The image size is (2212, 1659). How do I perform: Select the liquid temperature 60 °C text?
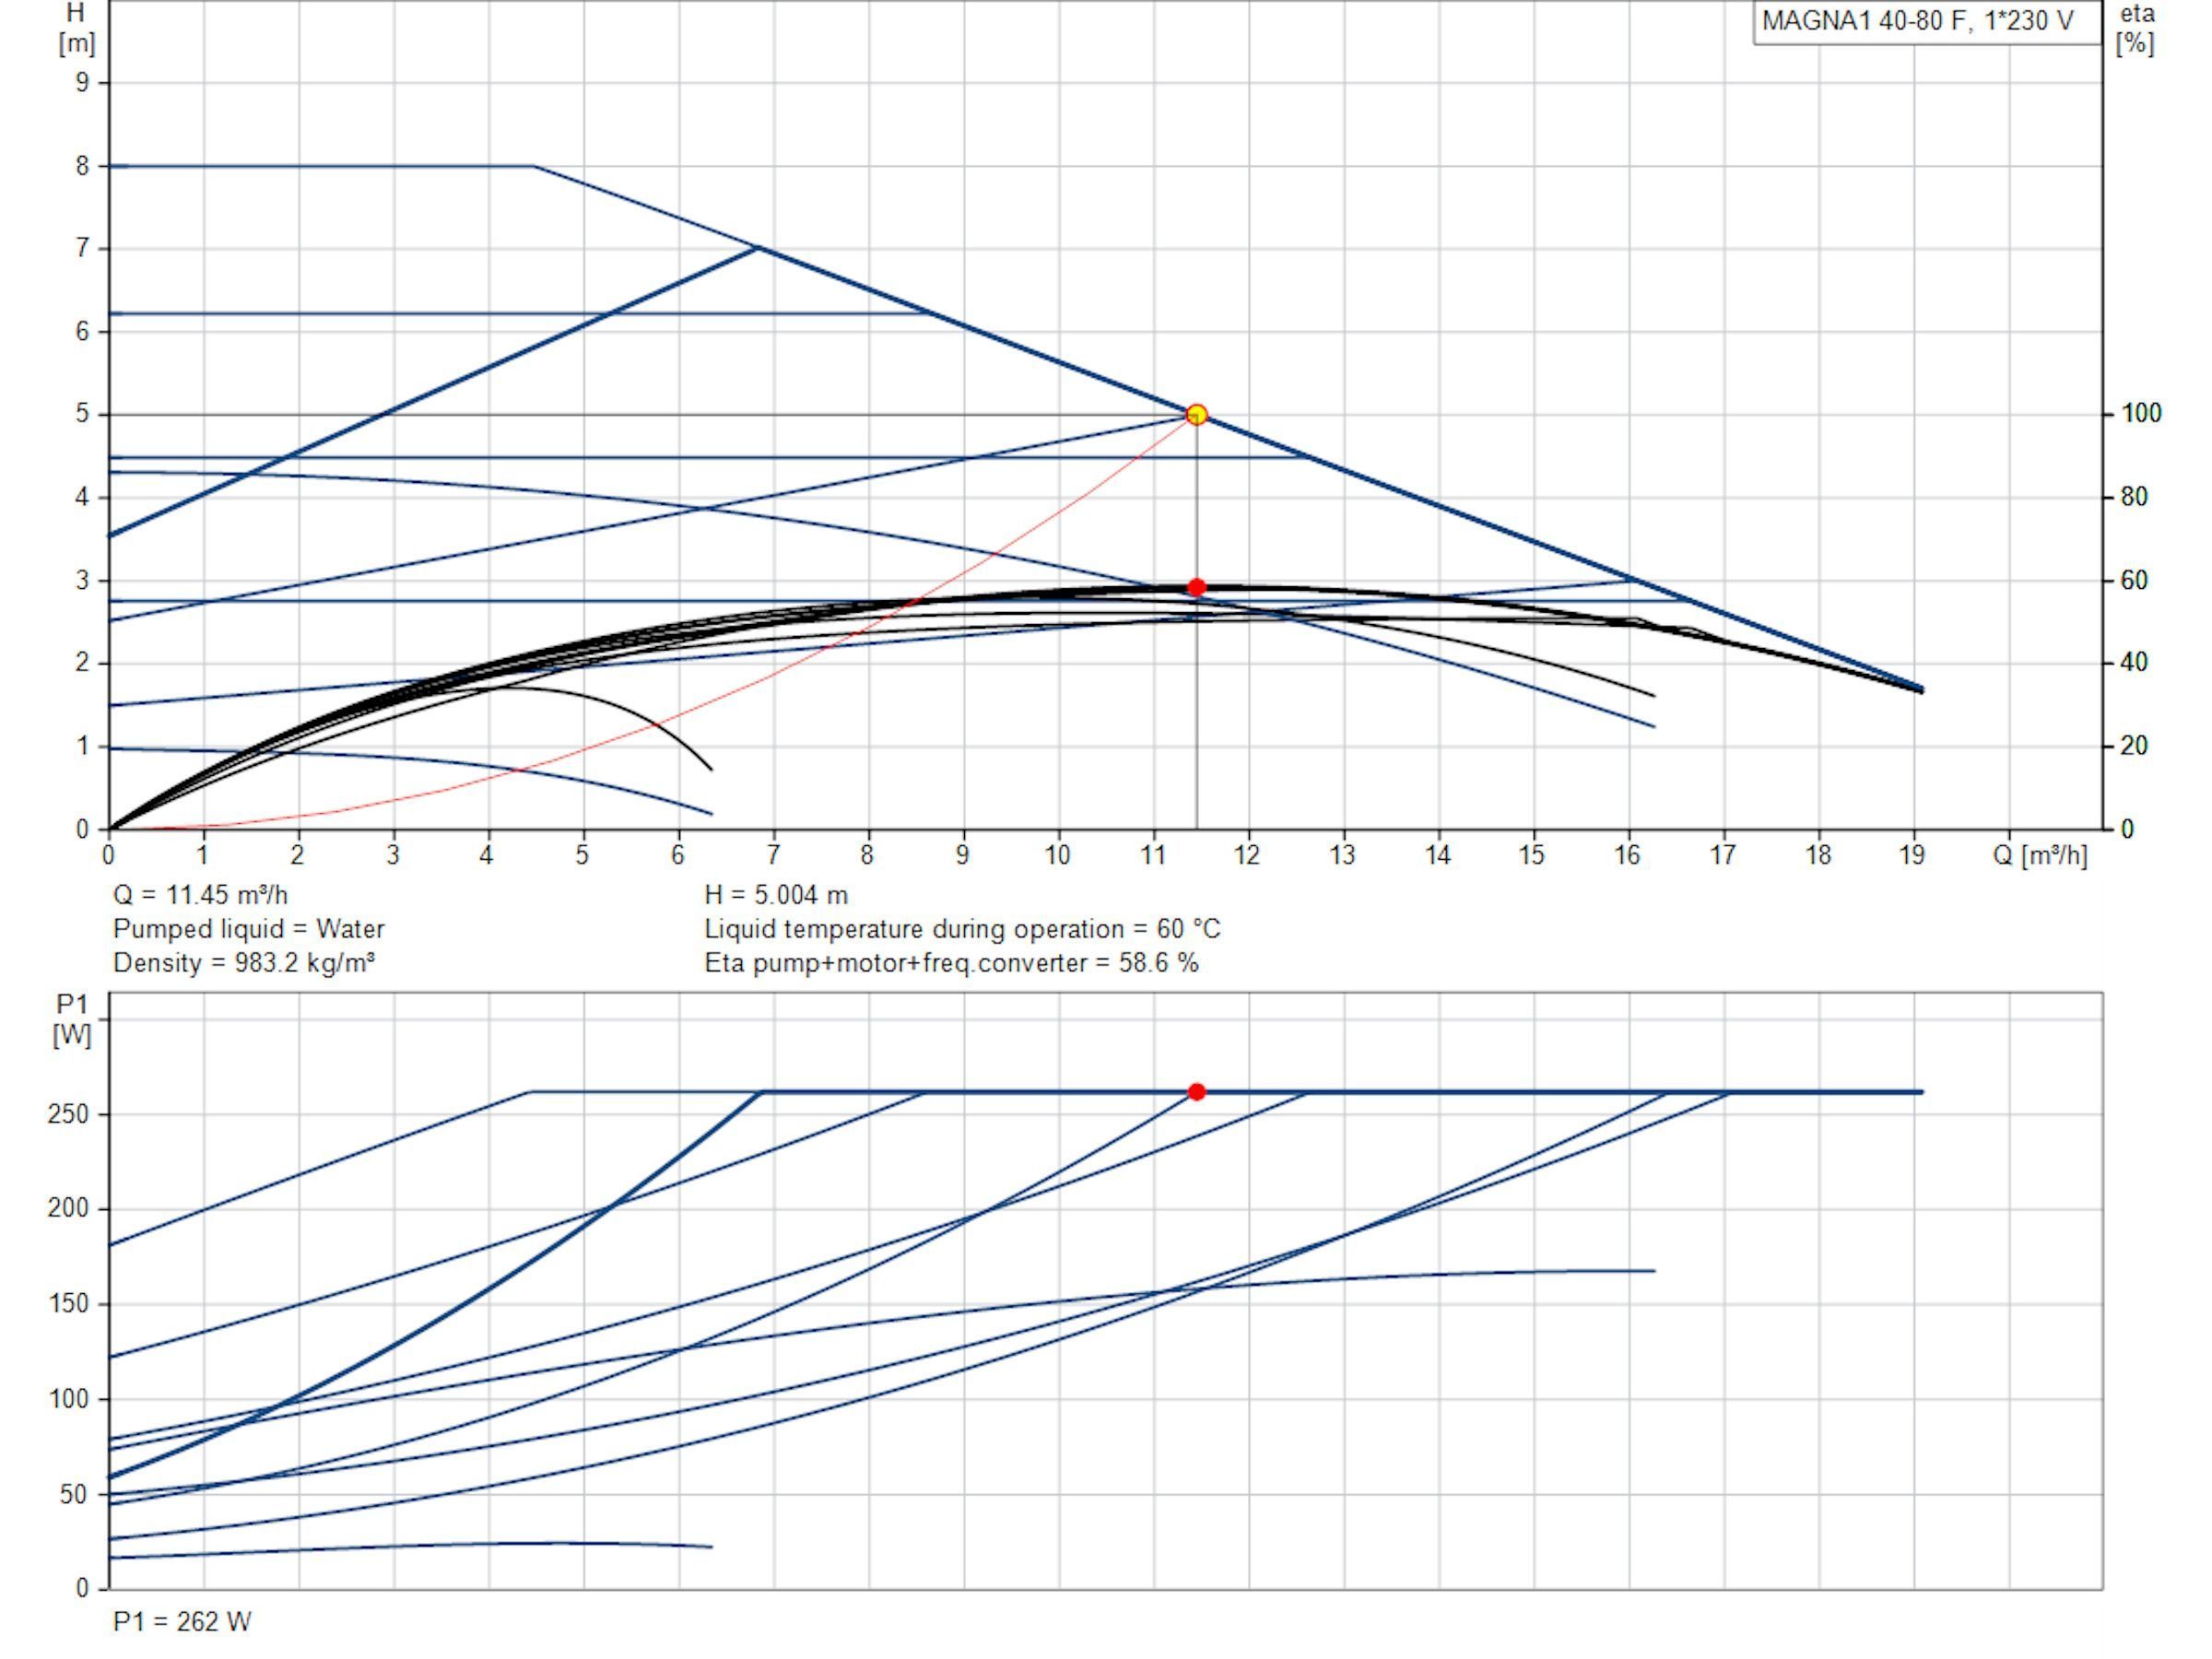(x=962, y=928)
